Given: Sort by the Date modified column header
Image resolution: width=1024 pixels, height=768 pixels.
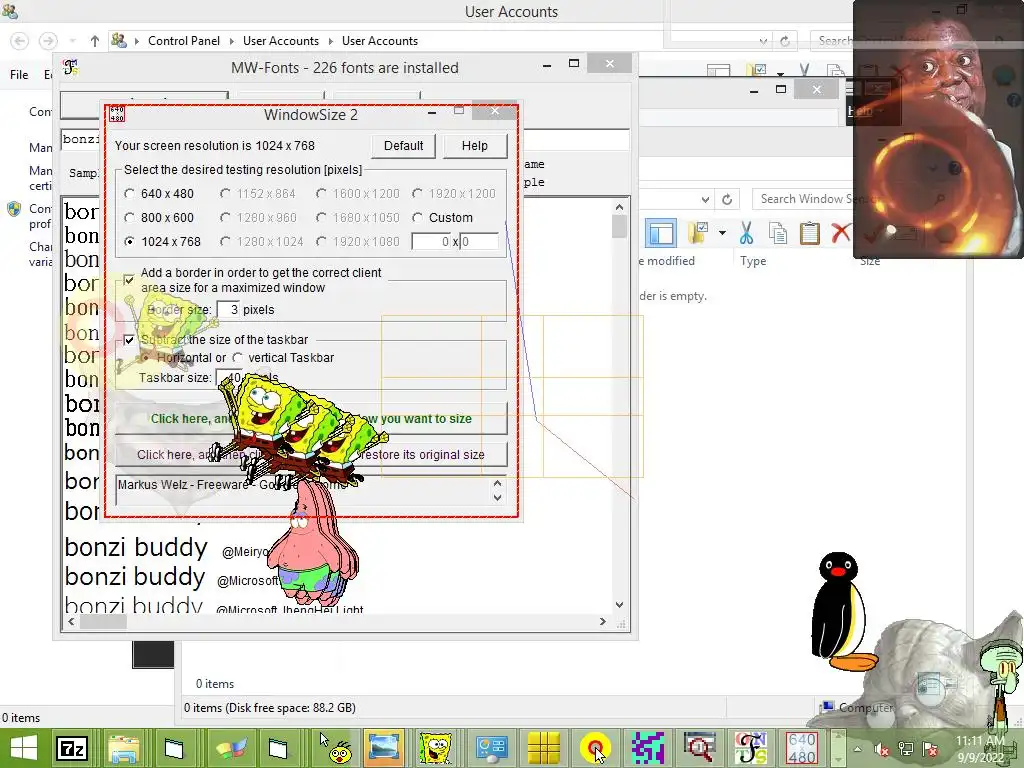Looking at the screenshot, I should tap(666, 261).
